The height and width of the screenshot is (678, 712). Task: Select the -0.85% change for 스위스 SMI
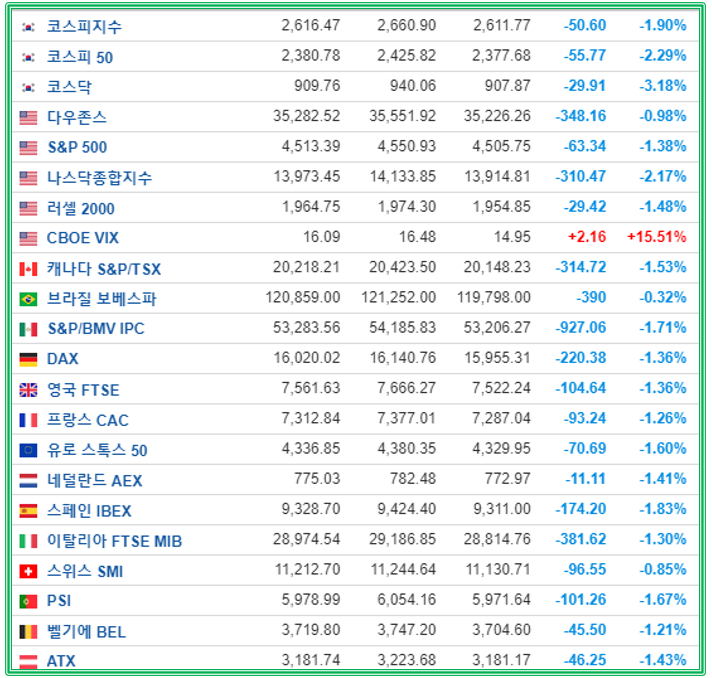663,569
